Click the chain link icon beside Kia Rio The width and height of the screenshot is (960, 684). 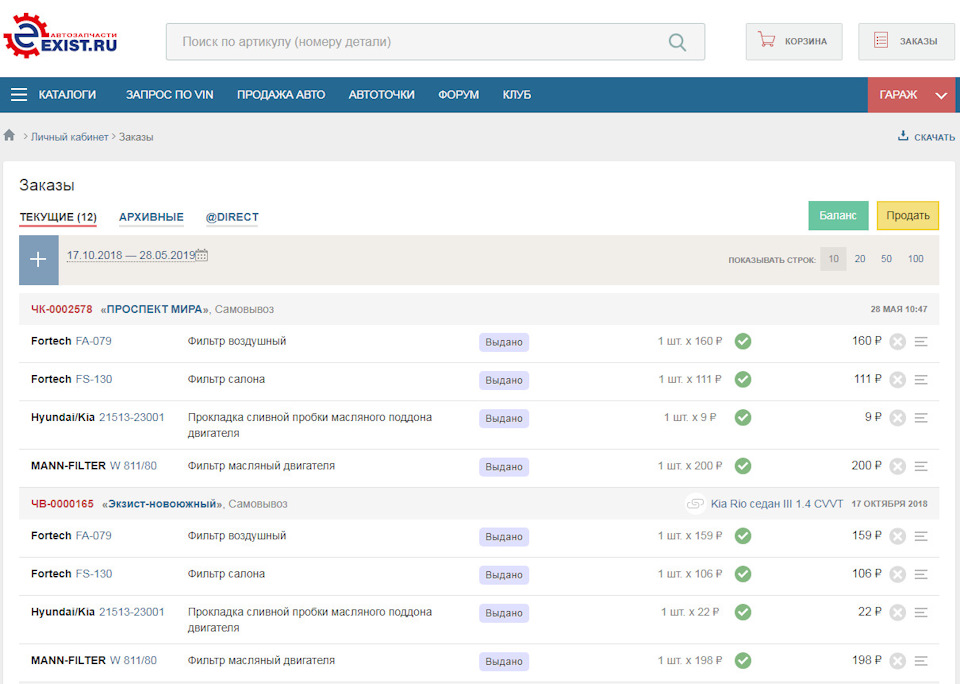[x=695, y=504]
